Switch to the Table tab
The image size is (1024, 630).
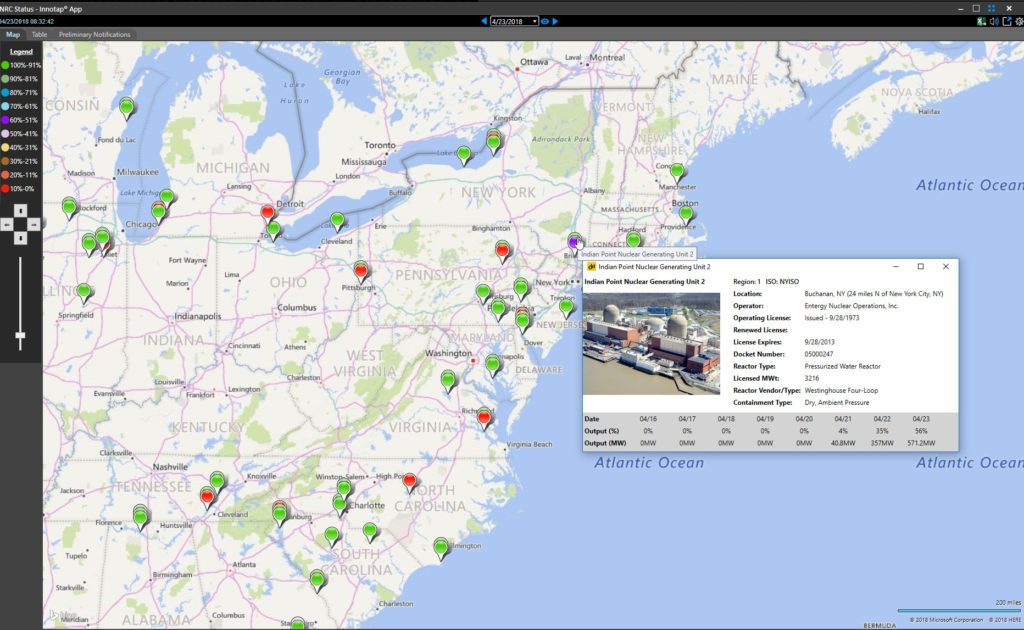point(39,35)
